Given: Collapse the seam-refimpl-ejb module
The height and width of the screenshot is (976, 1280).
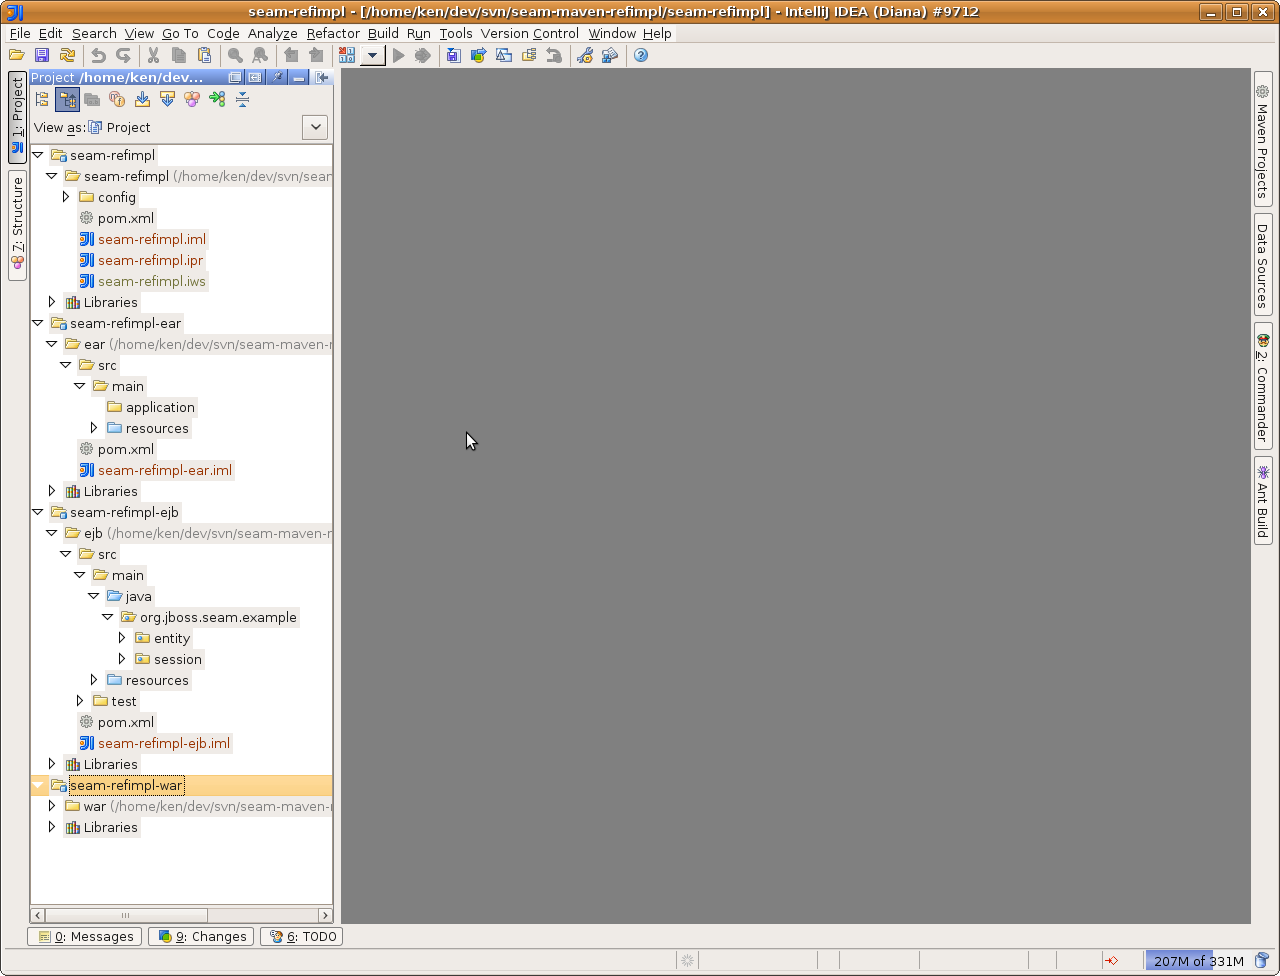Looking at the screenshot, I should 38,512.
